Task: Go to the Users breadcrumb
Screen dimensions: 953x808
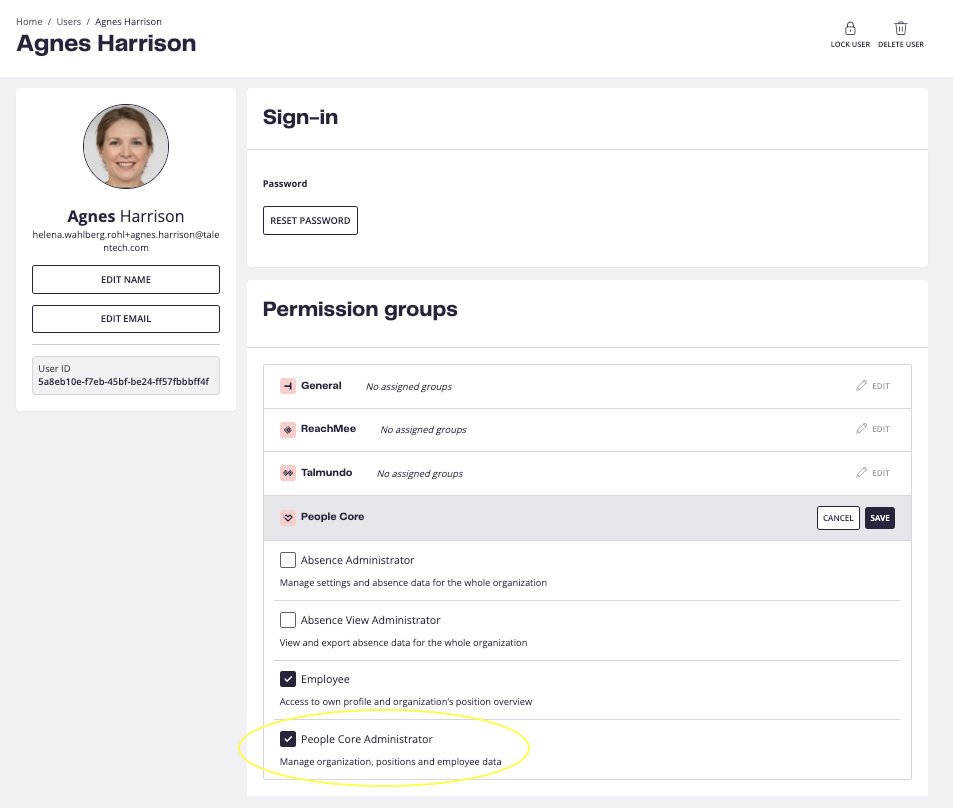Action: coord(69,22)
